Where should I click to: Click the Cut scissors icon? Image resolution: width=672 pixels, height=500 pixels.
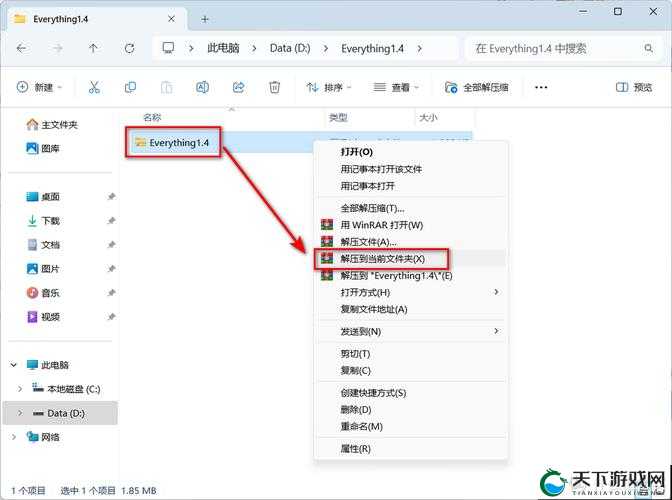tap(94, 87)
